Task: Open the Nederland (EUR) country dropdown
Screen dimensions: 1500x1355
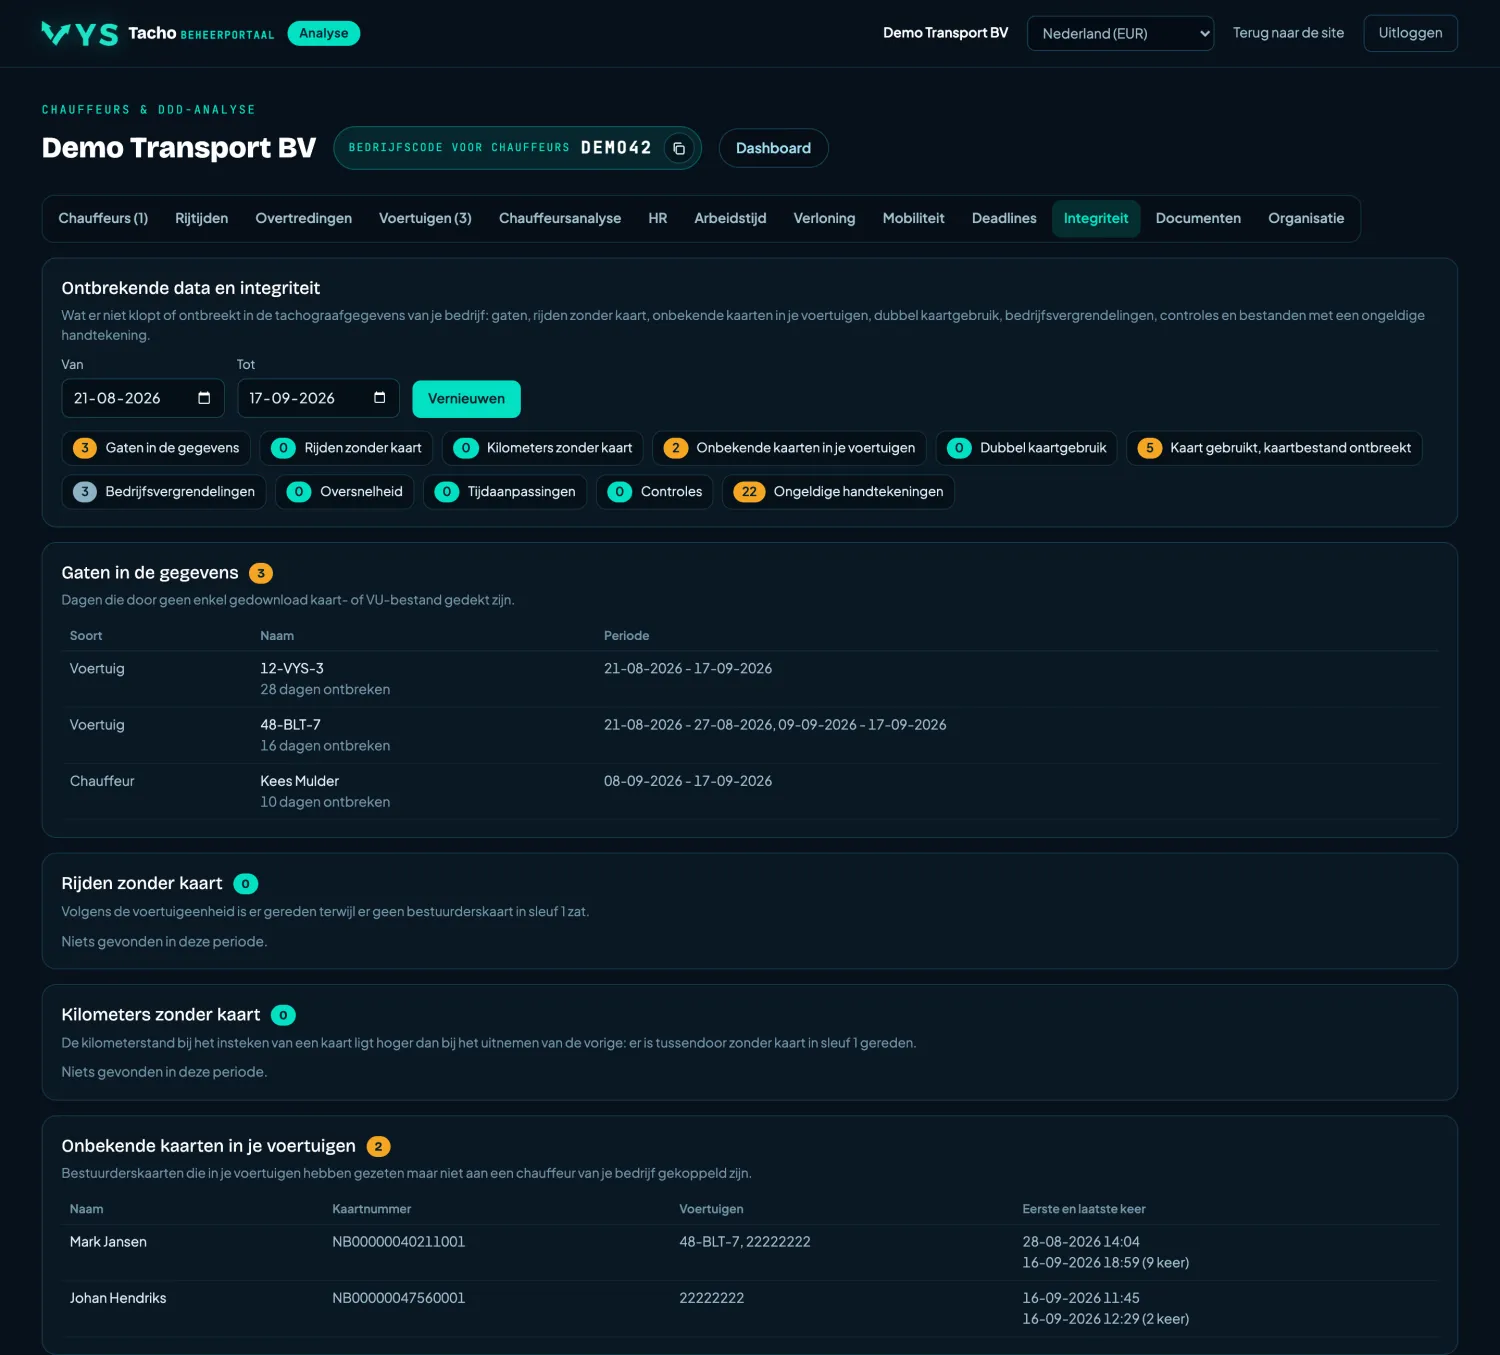Action: [x=1120, y=33]
